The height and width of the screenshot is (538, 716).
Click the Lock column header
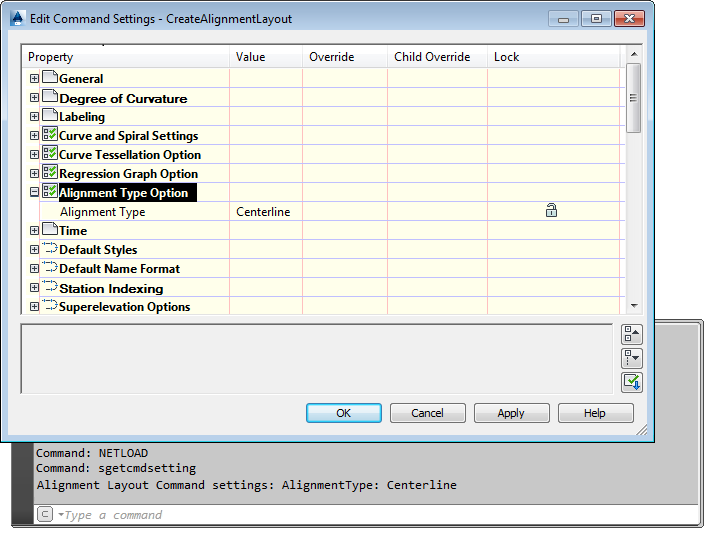pos(553,57)
